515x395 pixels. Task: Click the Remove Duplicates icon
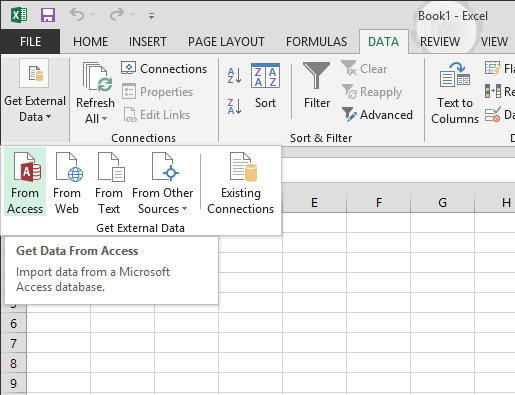(493, 91)
